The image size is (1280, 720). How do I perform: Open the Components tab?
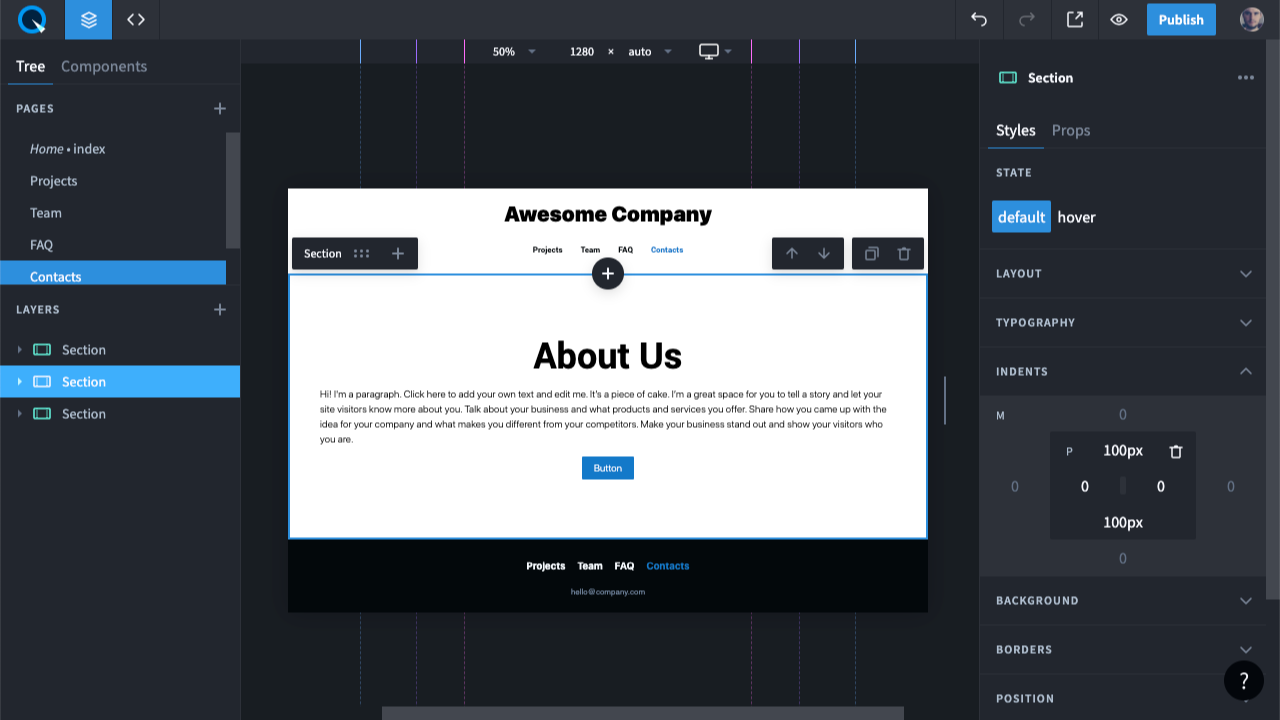point(104,67)
